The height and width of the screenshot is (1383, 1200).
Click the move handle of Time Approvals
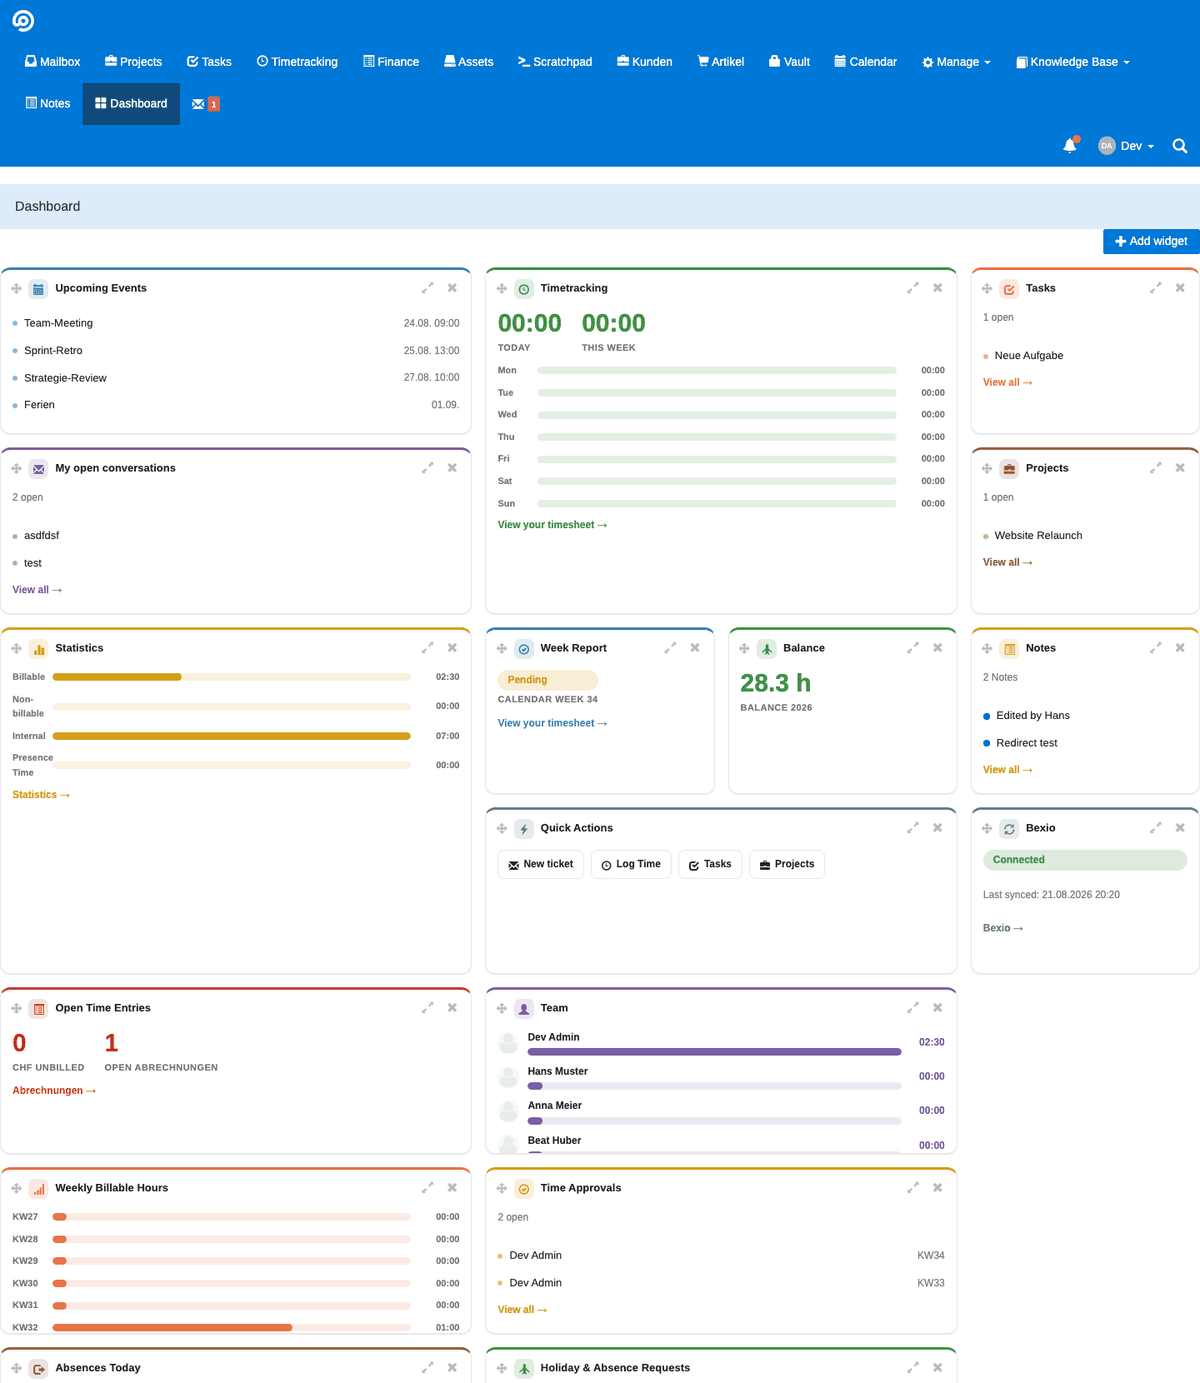(502, 1189)
